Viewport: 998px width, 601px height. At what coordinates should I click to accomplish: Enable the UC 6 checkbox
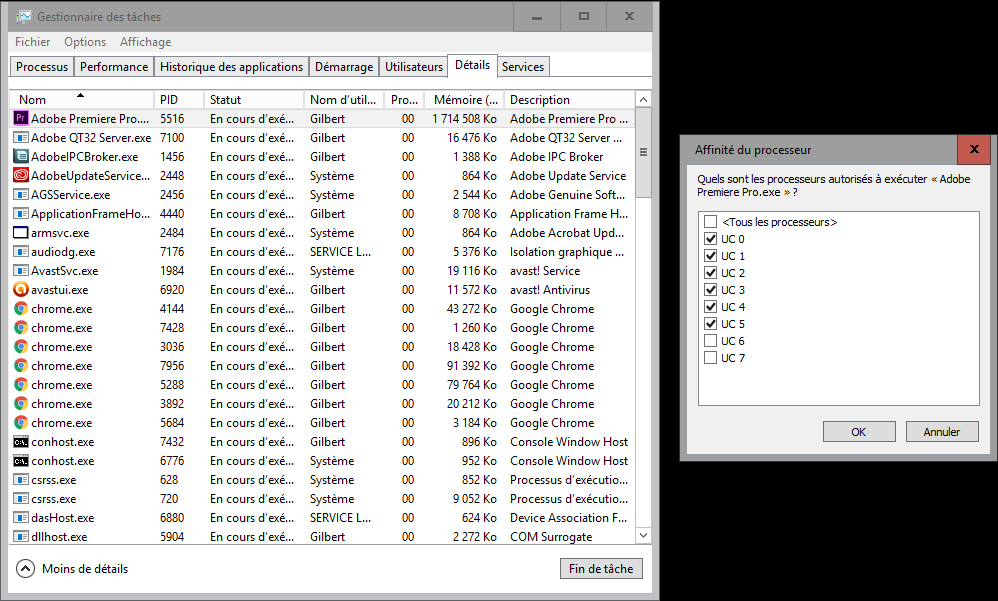coord(710,341)
